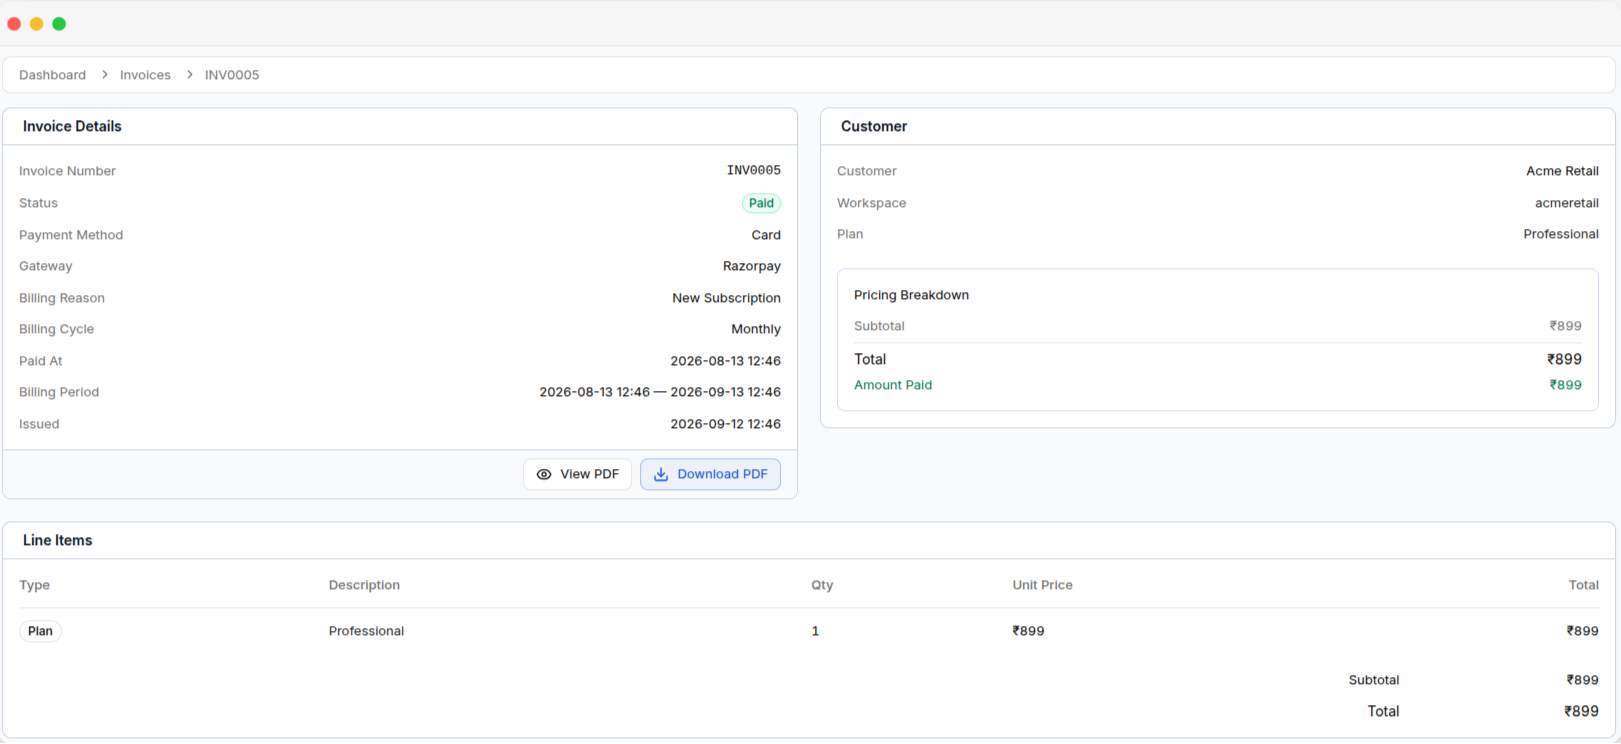Image resolution: width=1621 pixels, height=744 pixels.
Task: Click the quantity 1 cell
Action: tap(815, 631)
